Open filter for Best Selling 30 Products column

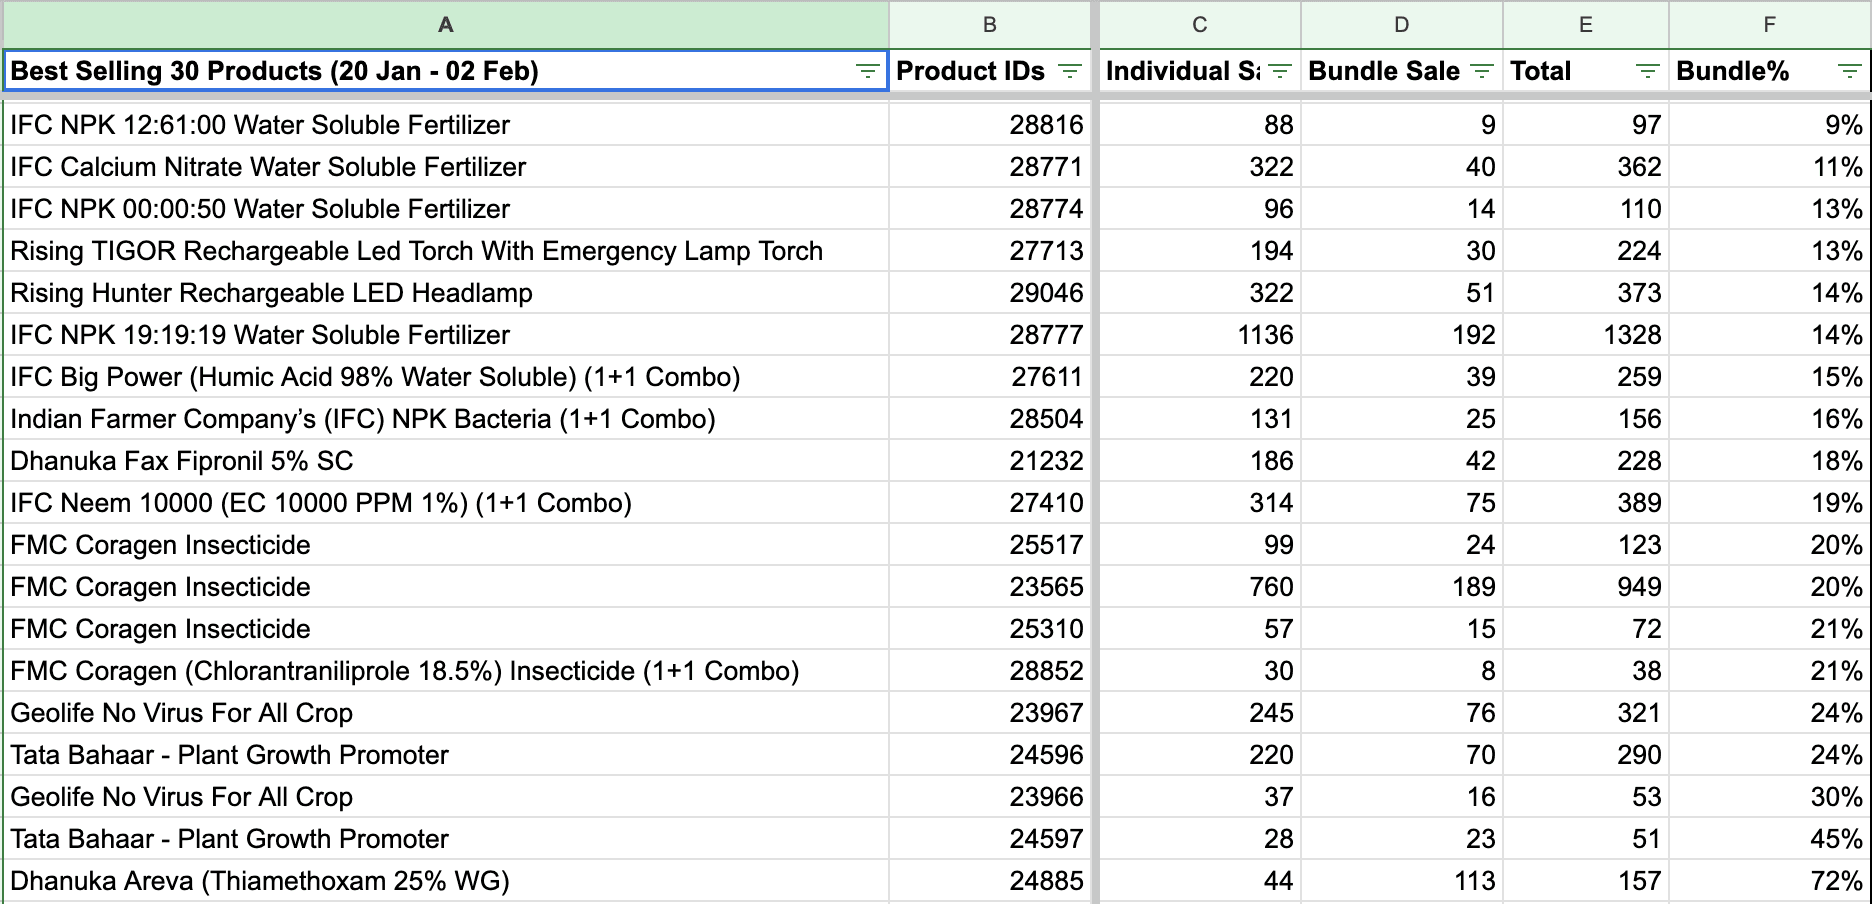[x=867, y=71]
